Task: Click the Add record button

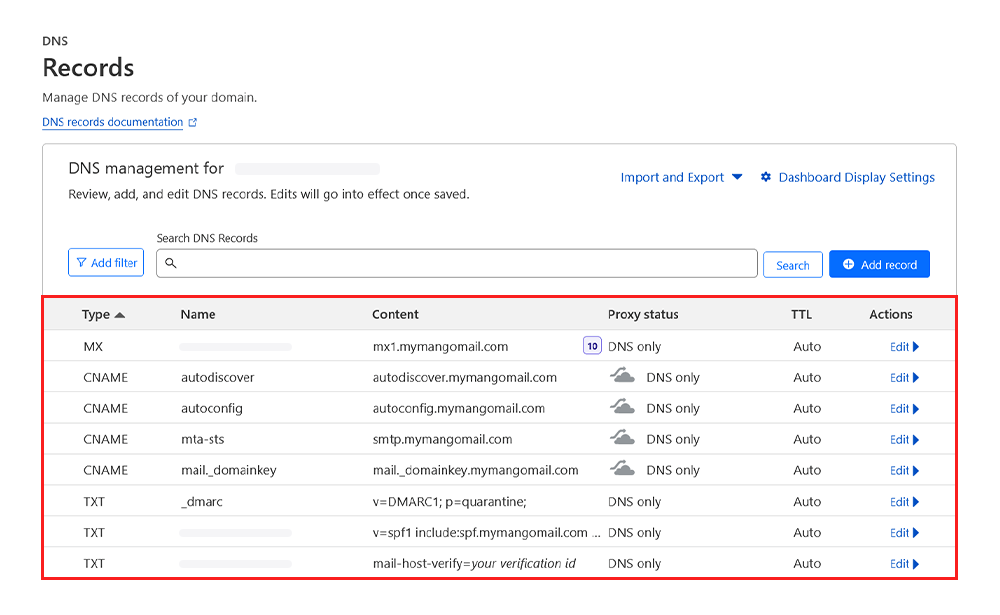Action: click(879, 264)
